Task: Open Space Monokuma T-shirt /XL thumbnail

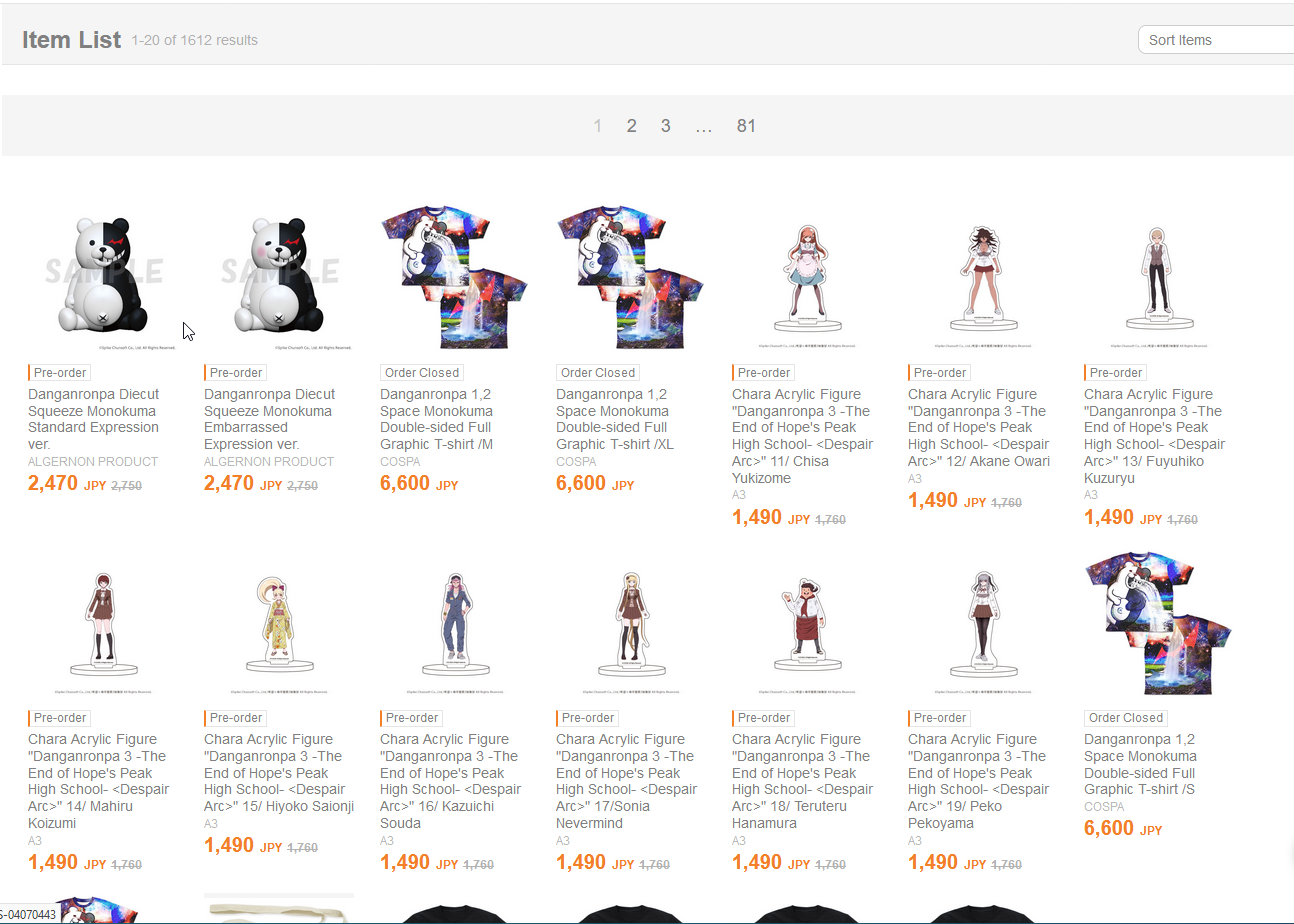Action: pyautogui.click(x=631, y=276)
